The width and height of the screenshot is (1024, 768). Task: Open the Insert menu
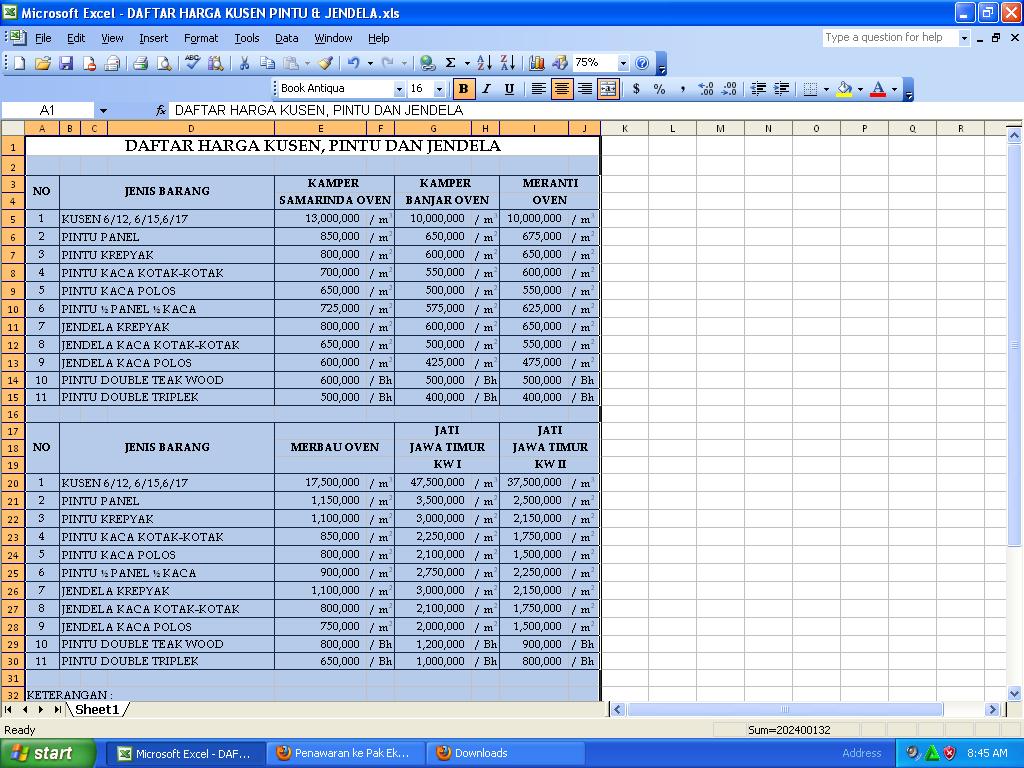pyautogui.click(x=153, y=39)
